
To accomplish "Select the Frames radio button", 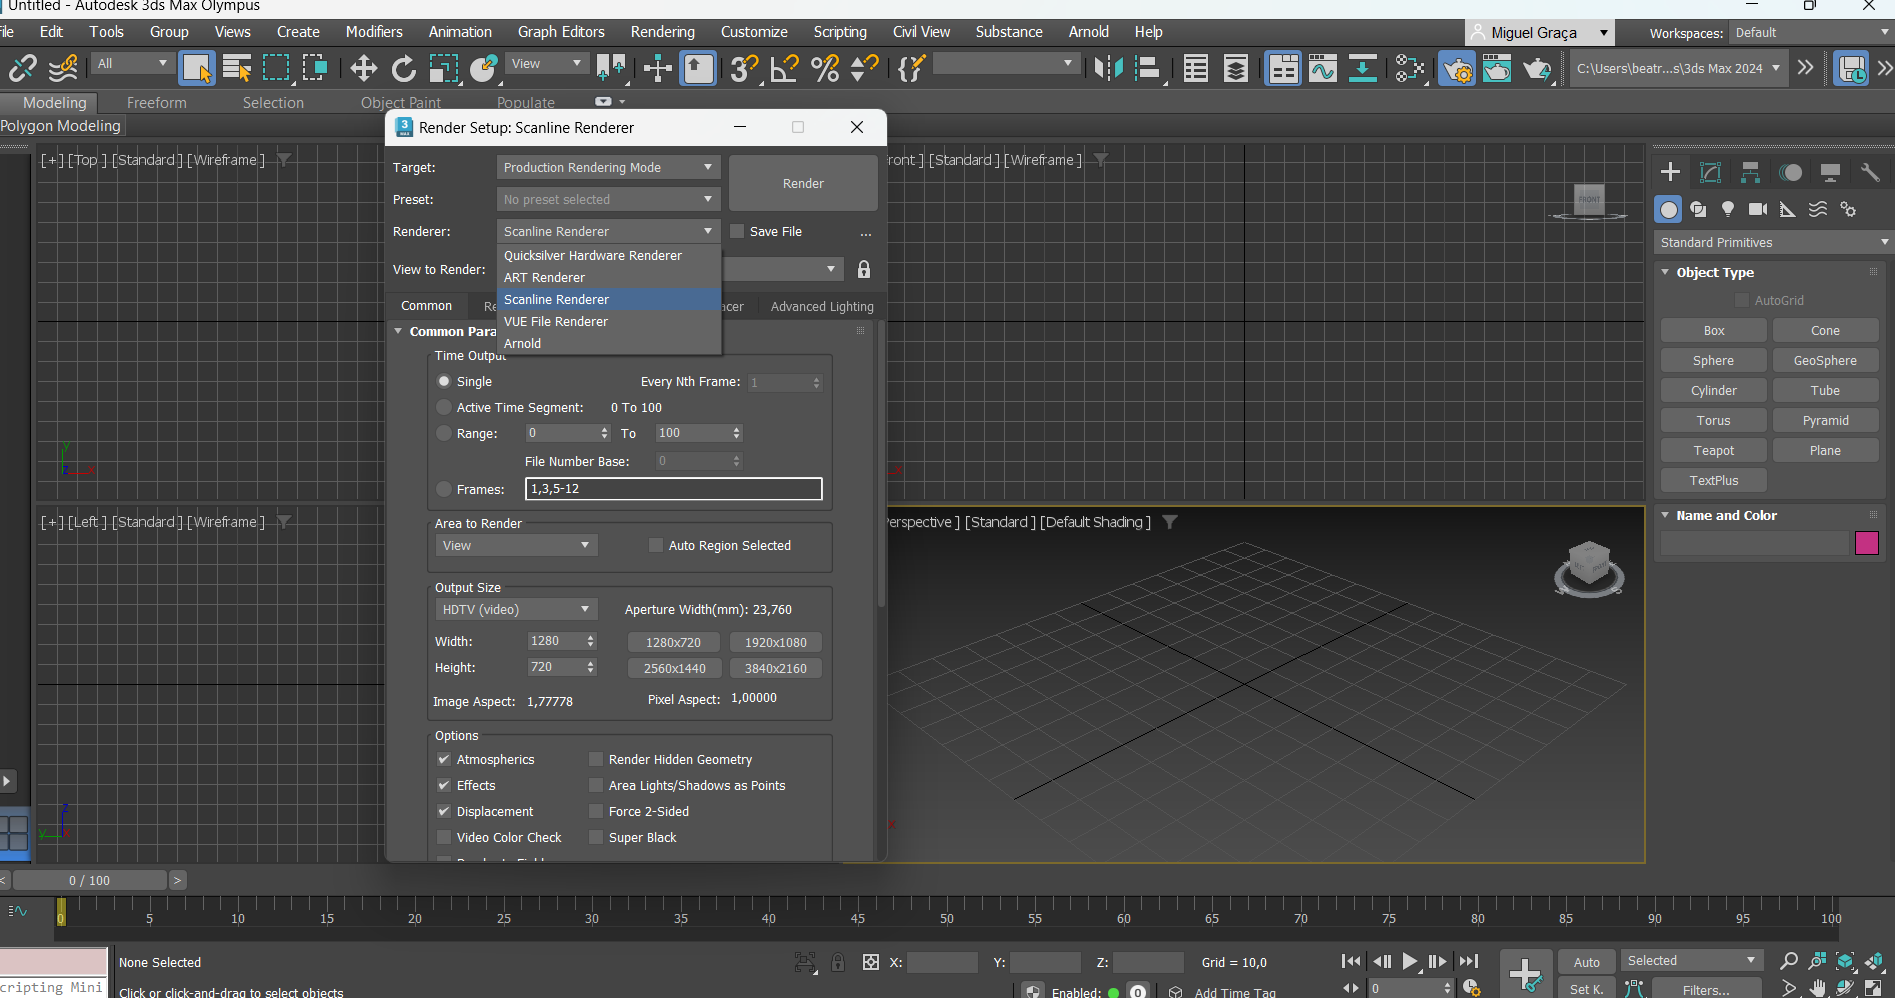I will click(x=444, y=489).
